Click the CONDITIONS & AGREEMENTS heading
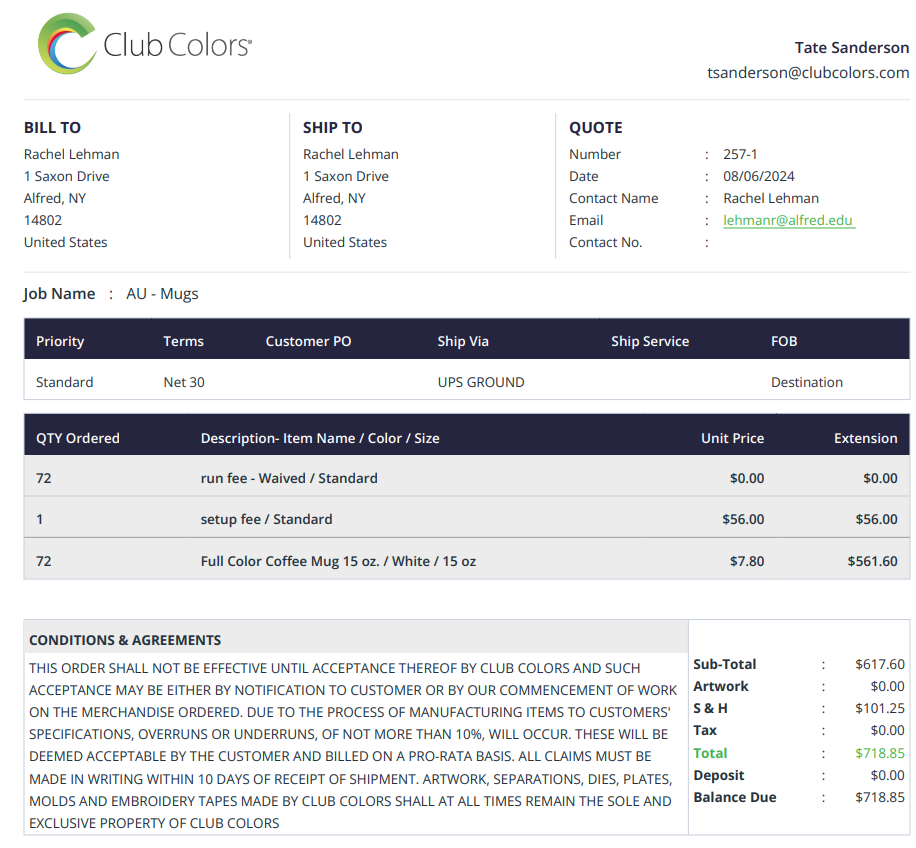This screenshot has width=916, height=848. click(x=125, y=640)
